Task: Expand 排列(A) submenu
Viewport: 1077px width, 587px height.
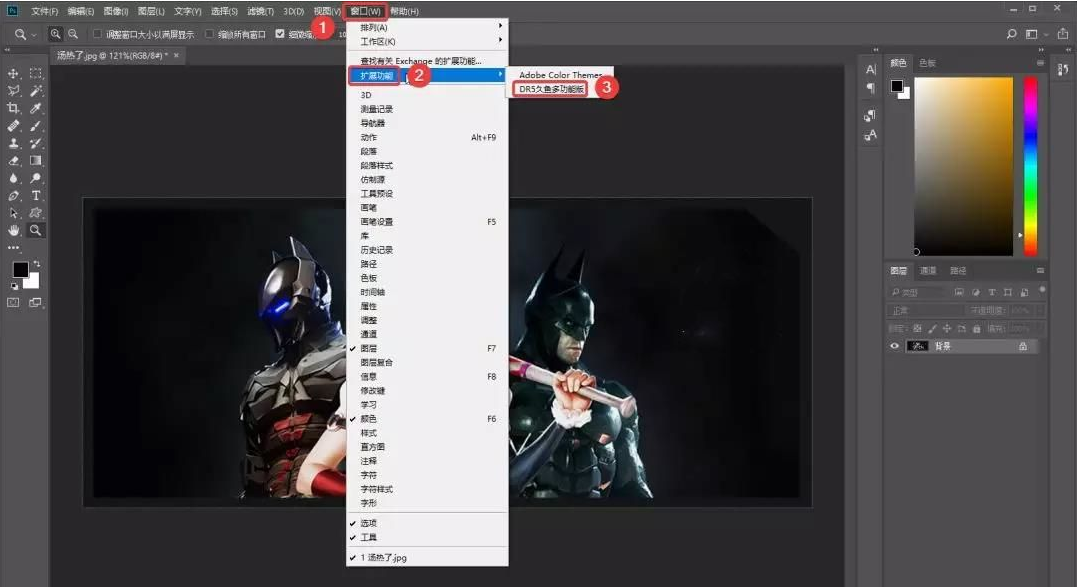Action: coord(427,27)
